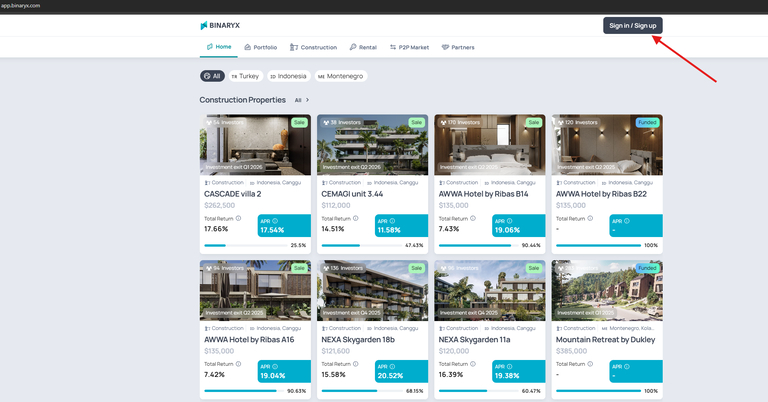Go to the Construction tab

[x=313, y=47]
